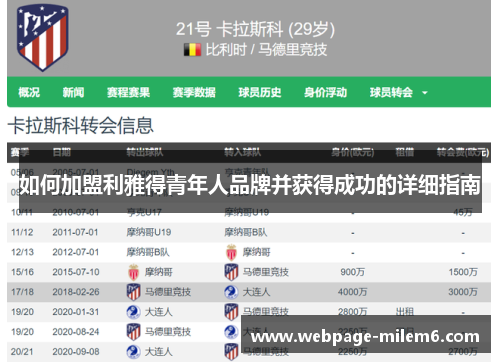The image size is (500, 362).
Task: Click the 2800万 value cell
Action: click(352, 312)
